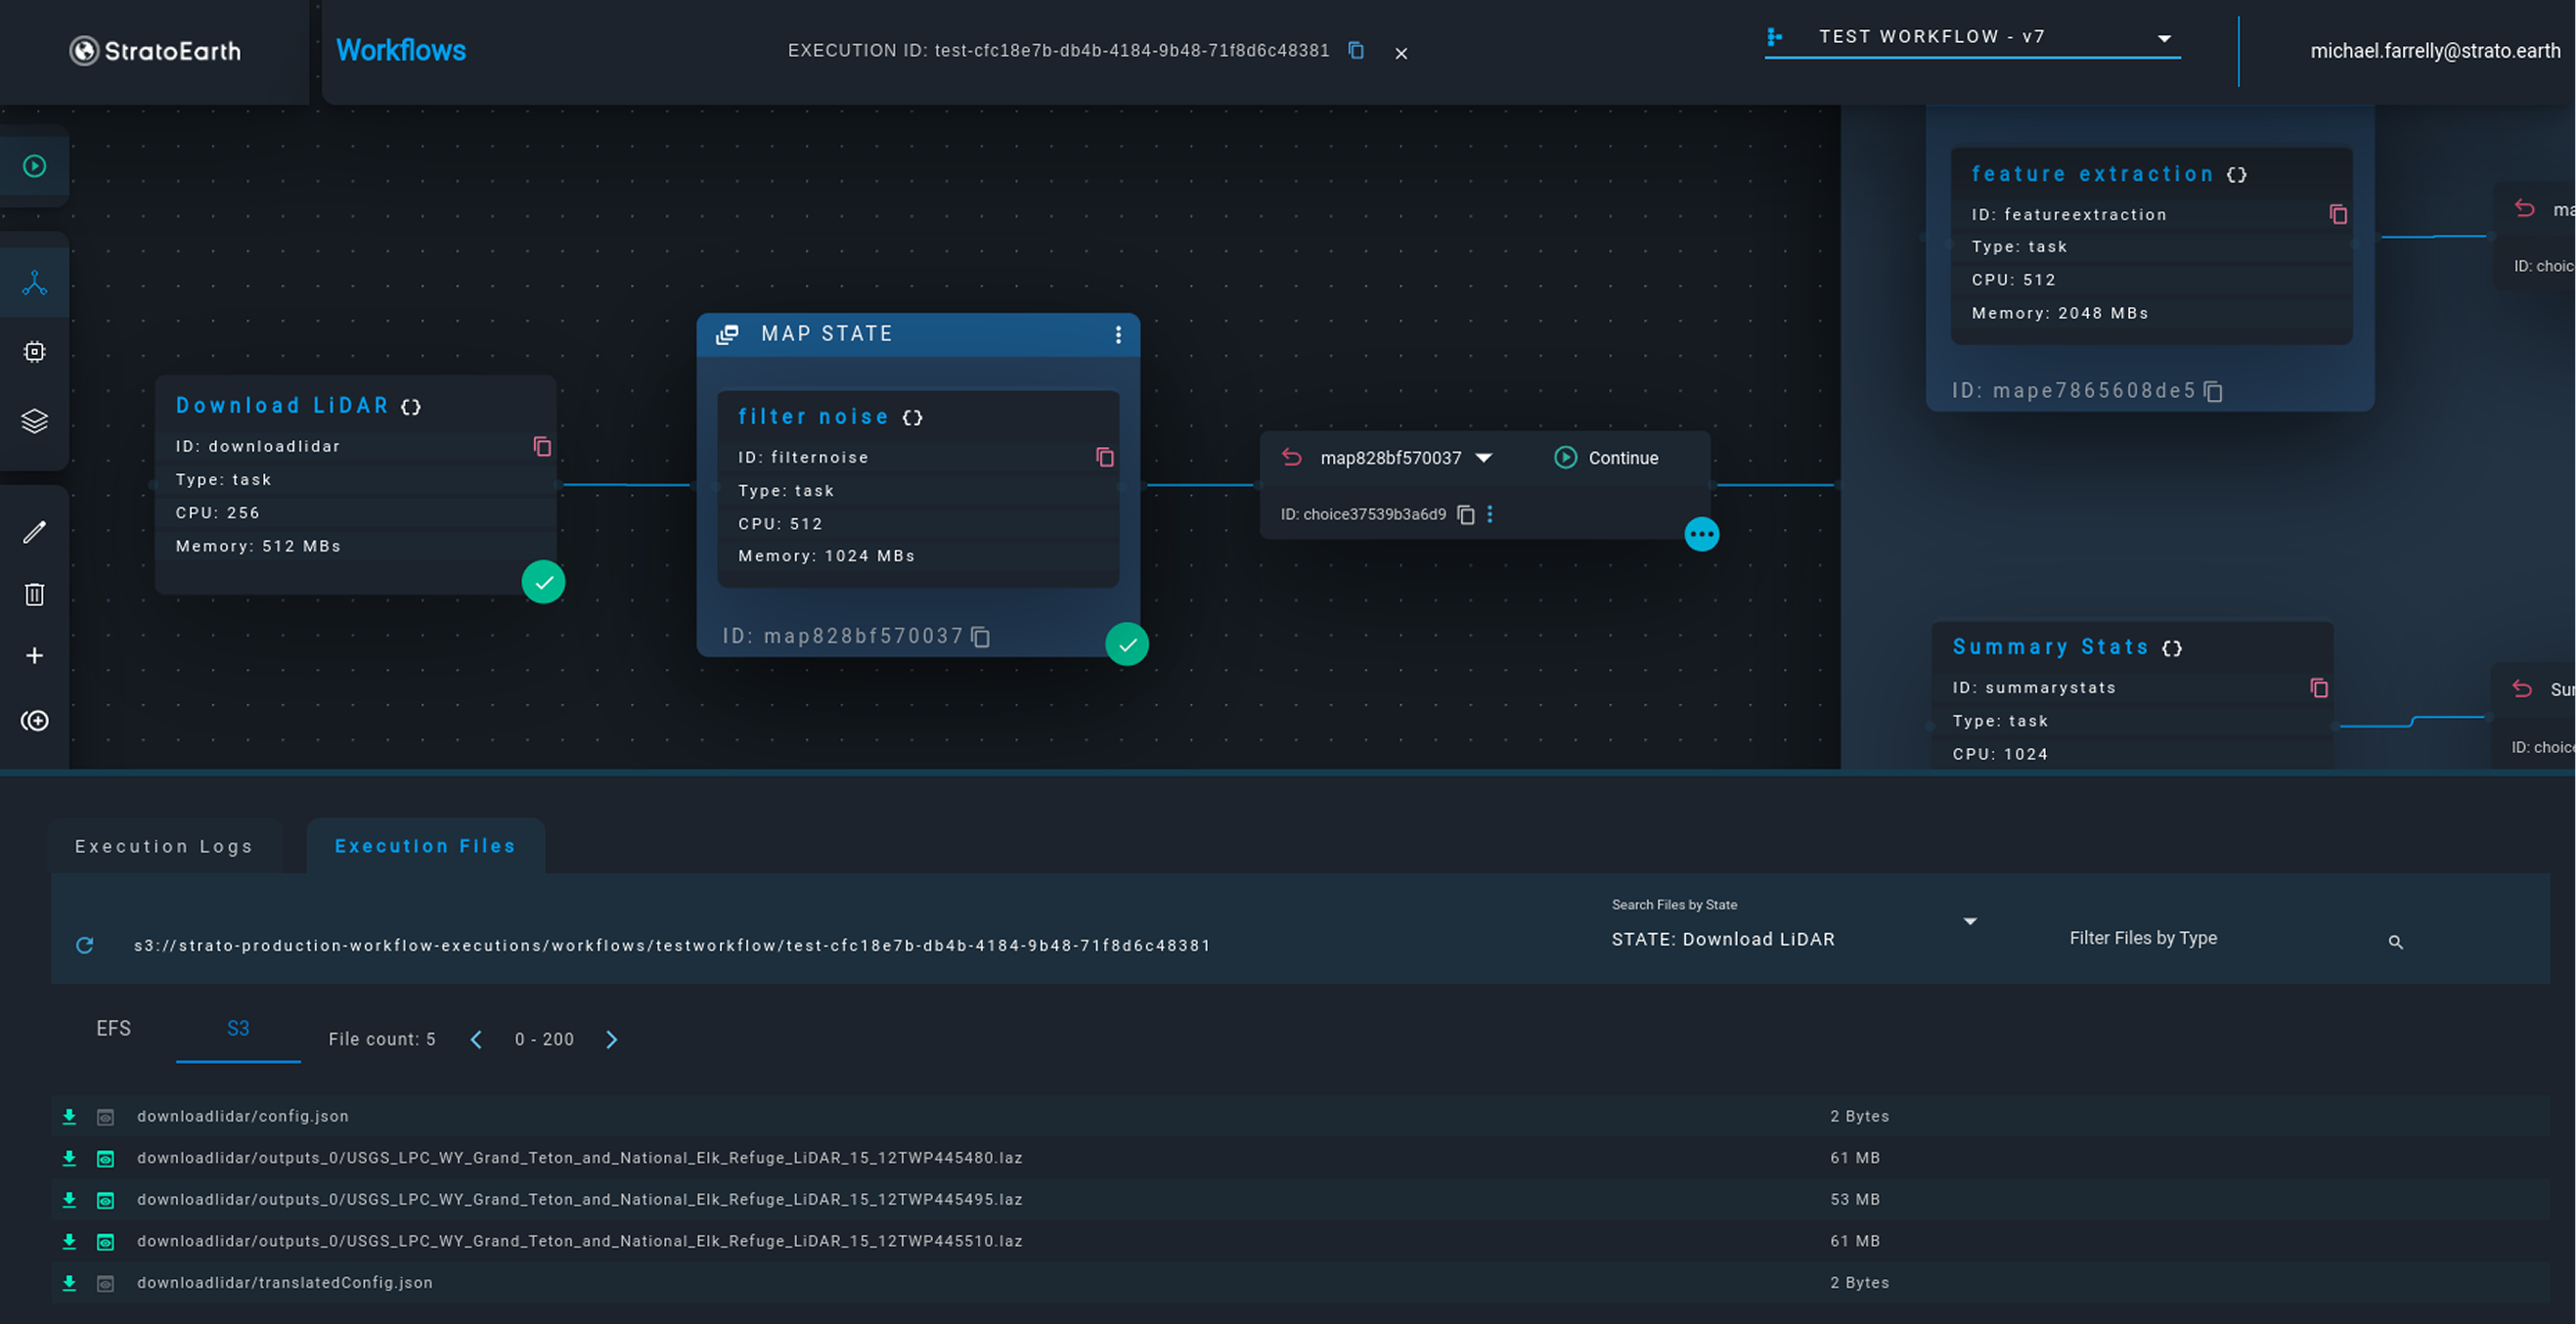Open the compute resources chip icon in sidebar
2576x1324 pixels.
(35, 351)
